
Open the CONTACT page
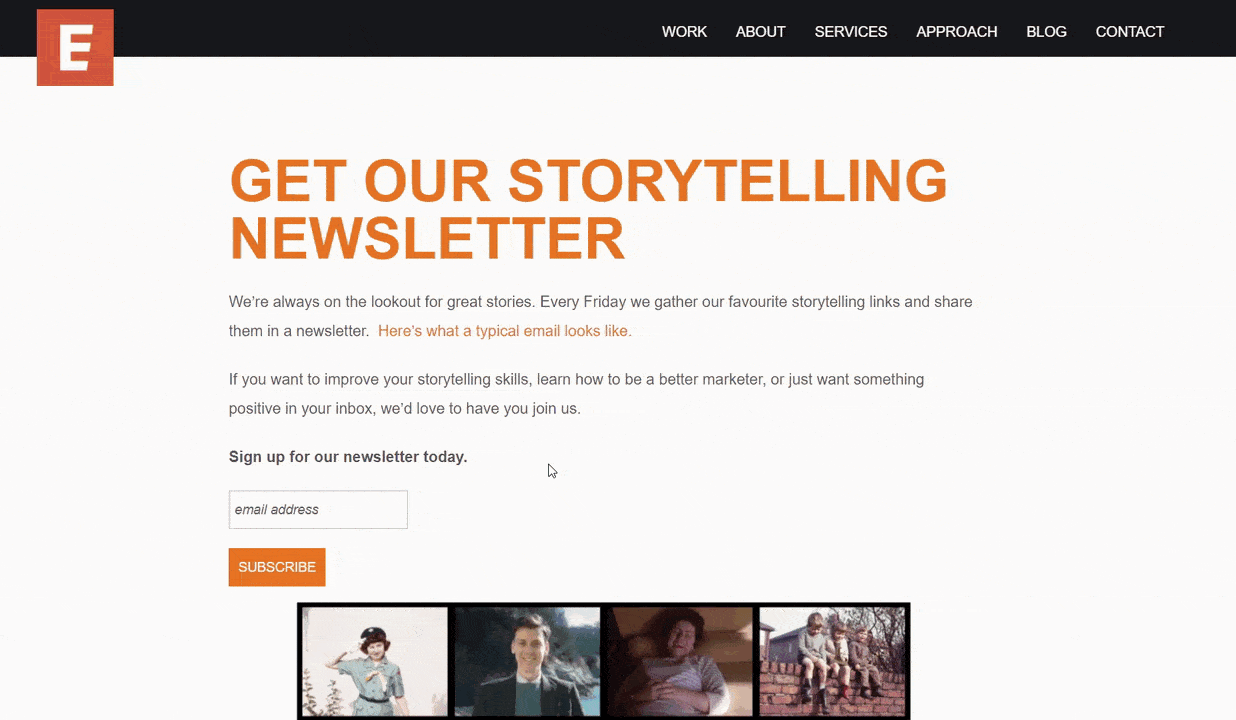1130,32
